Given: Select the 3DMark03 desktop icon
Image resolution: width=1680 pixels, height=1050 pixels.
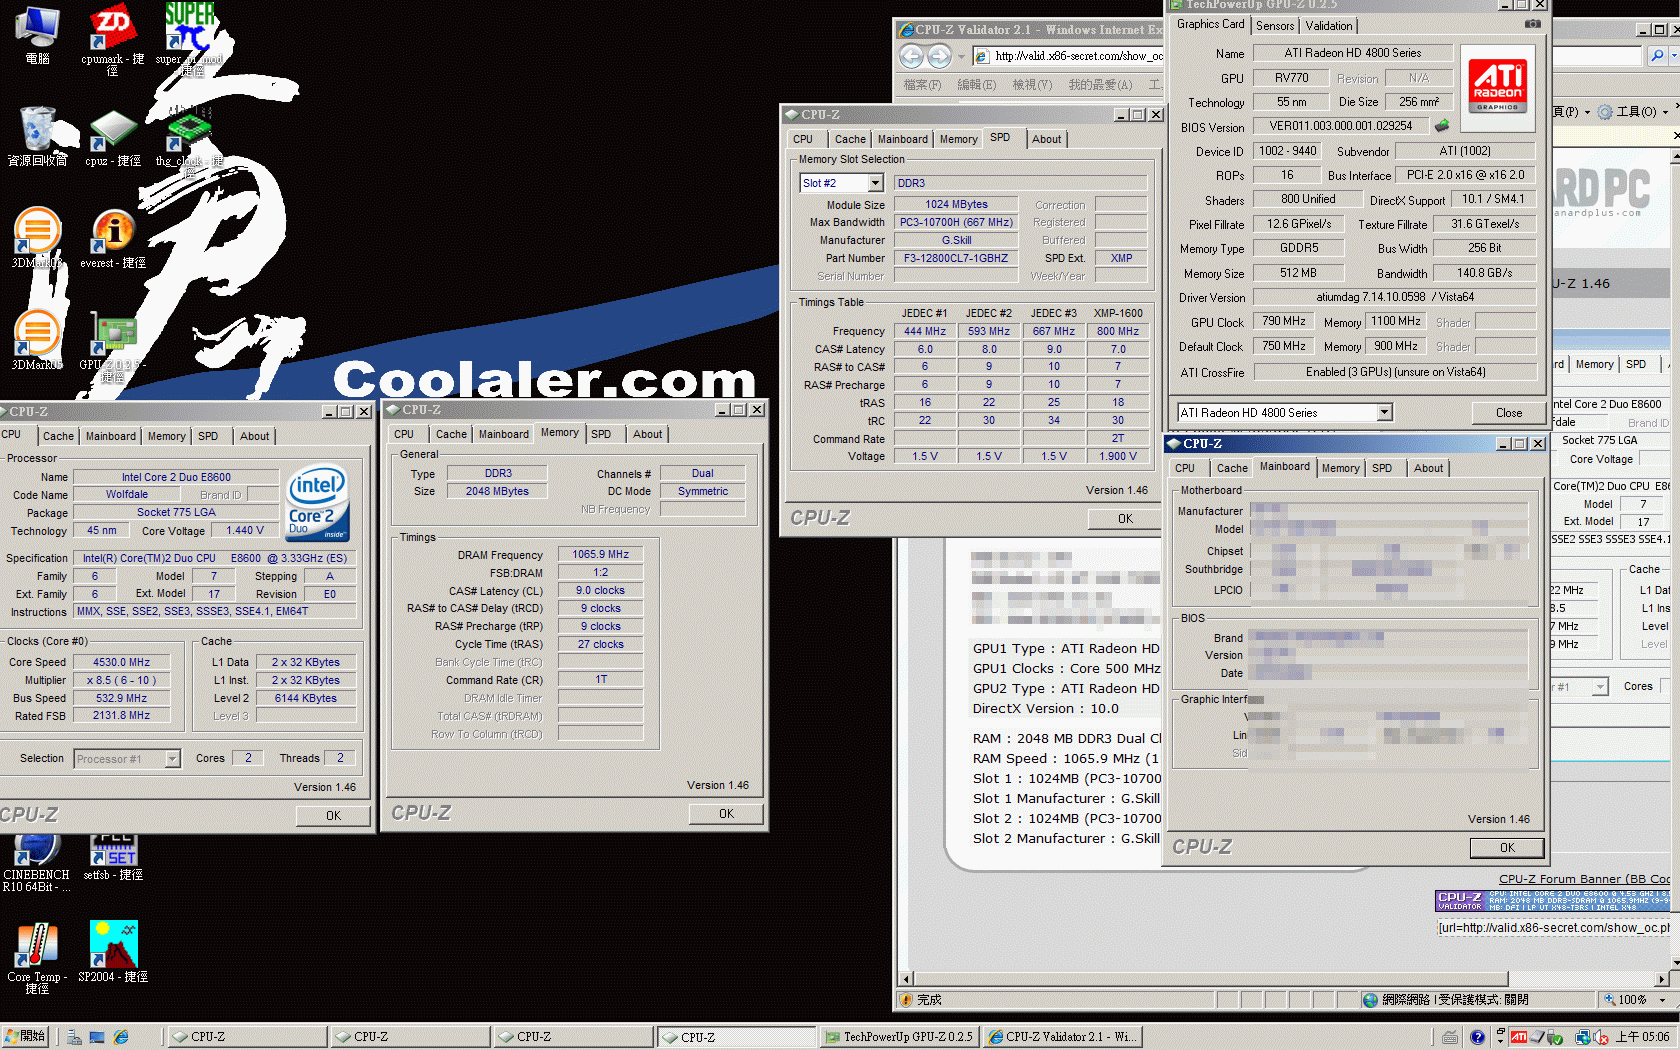Looking at the screenshot, I should [x=37, y=238].
